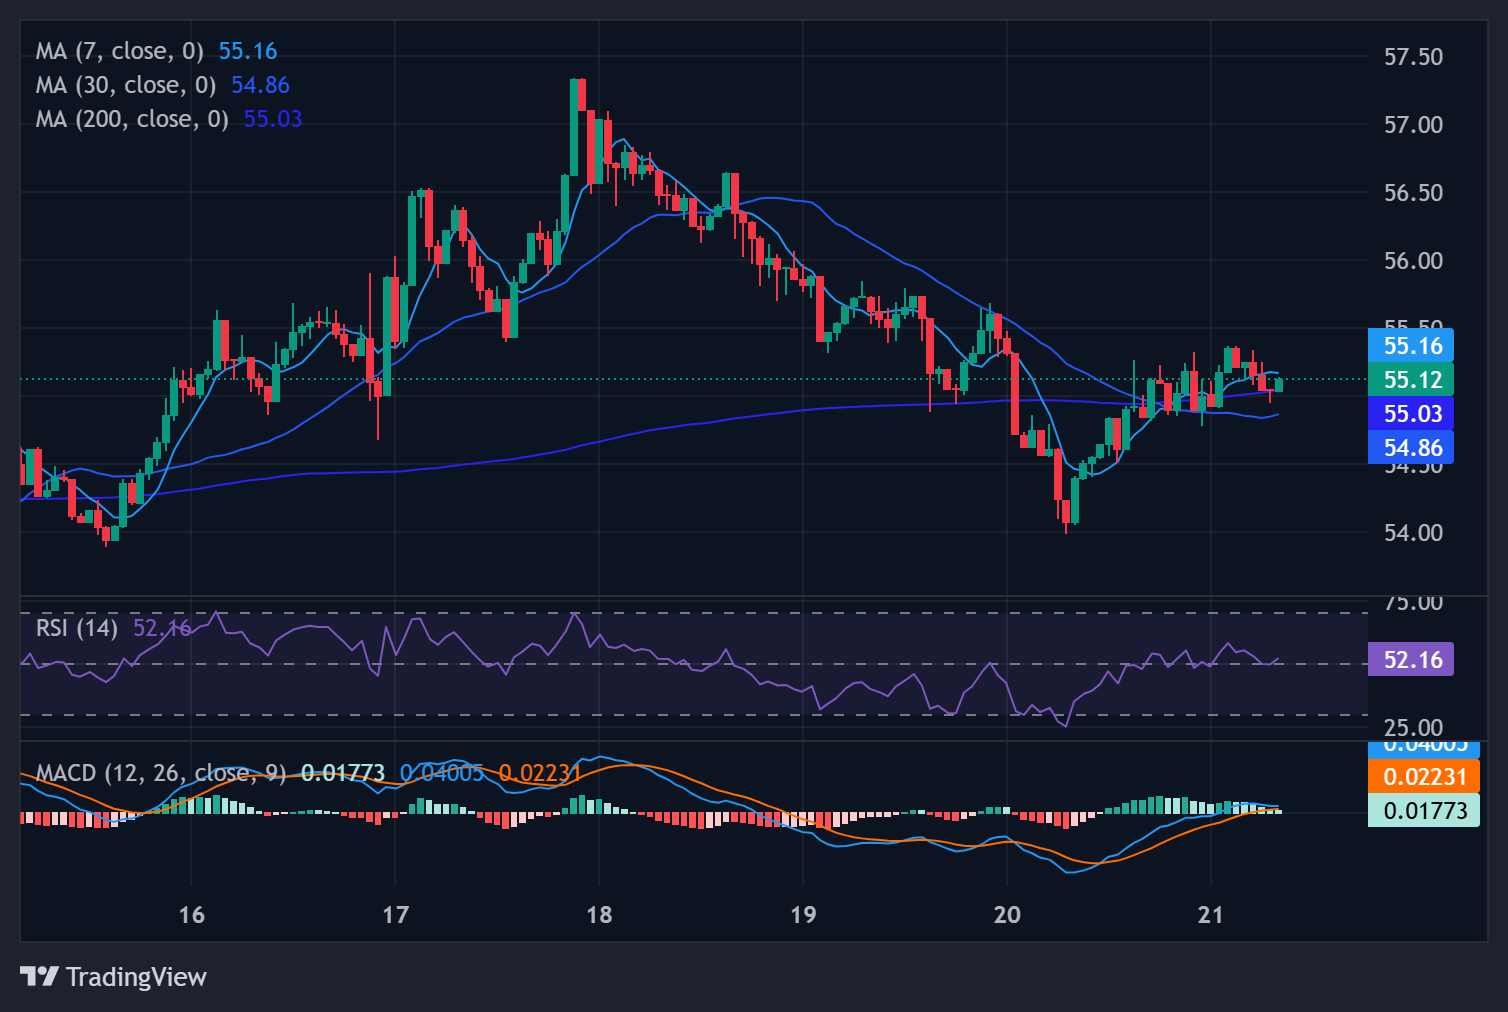Select the MA (30, close, 0) legend
1508x1012 pixels.
click(x=126, y=85)
